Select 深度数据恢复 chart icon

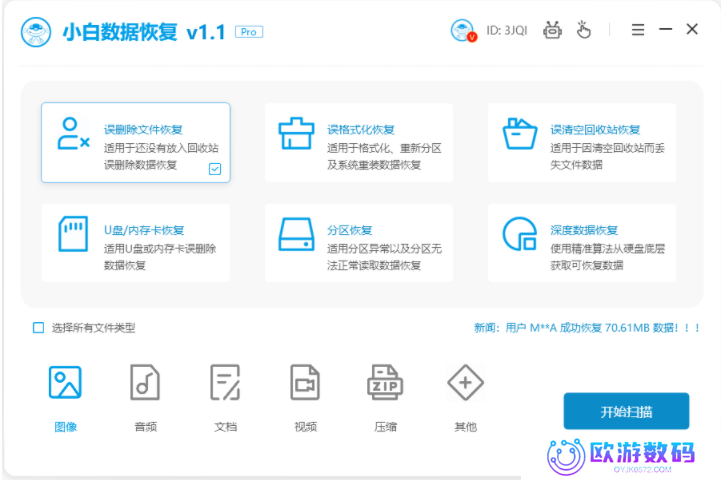(x=520, y=234)
